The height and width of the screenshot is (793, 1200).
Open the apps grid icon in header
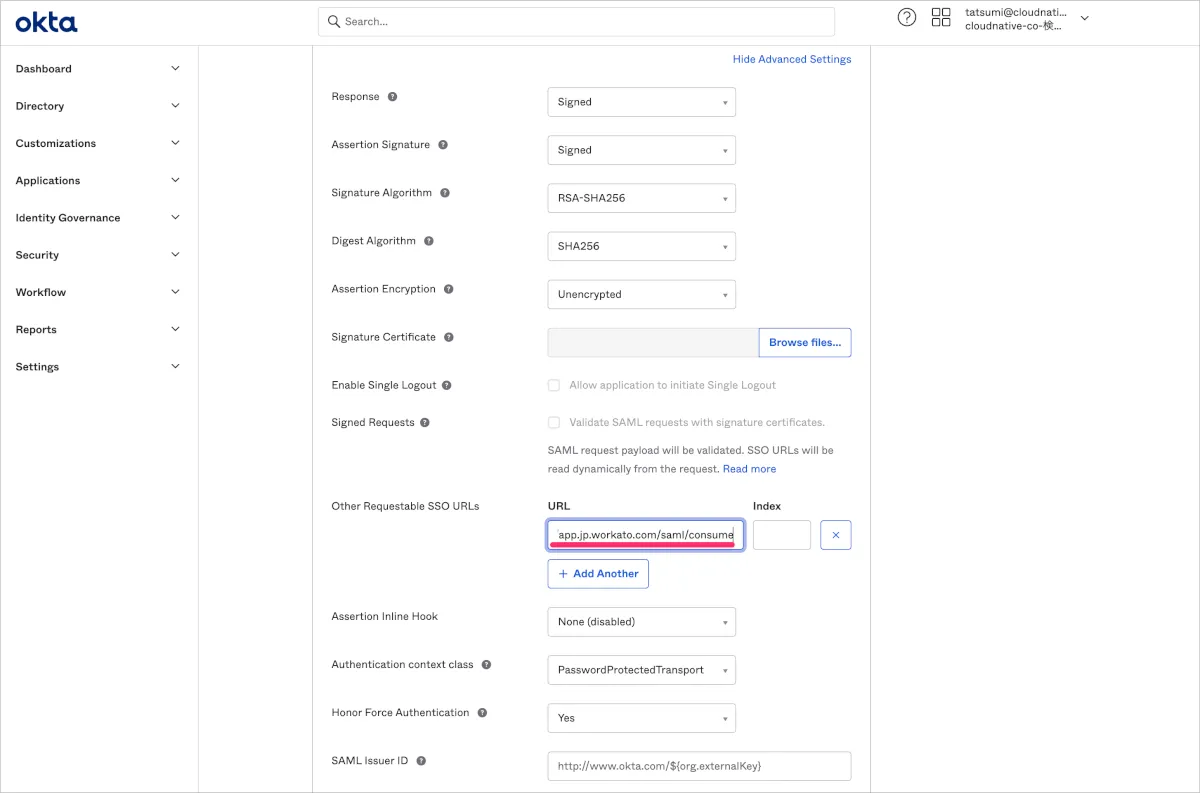click(x=940, y=17)
